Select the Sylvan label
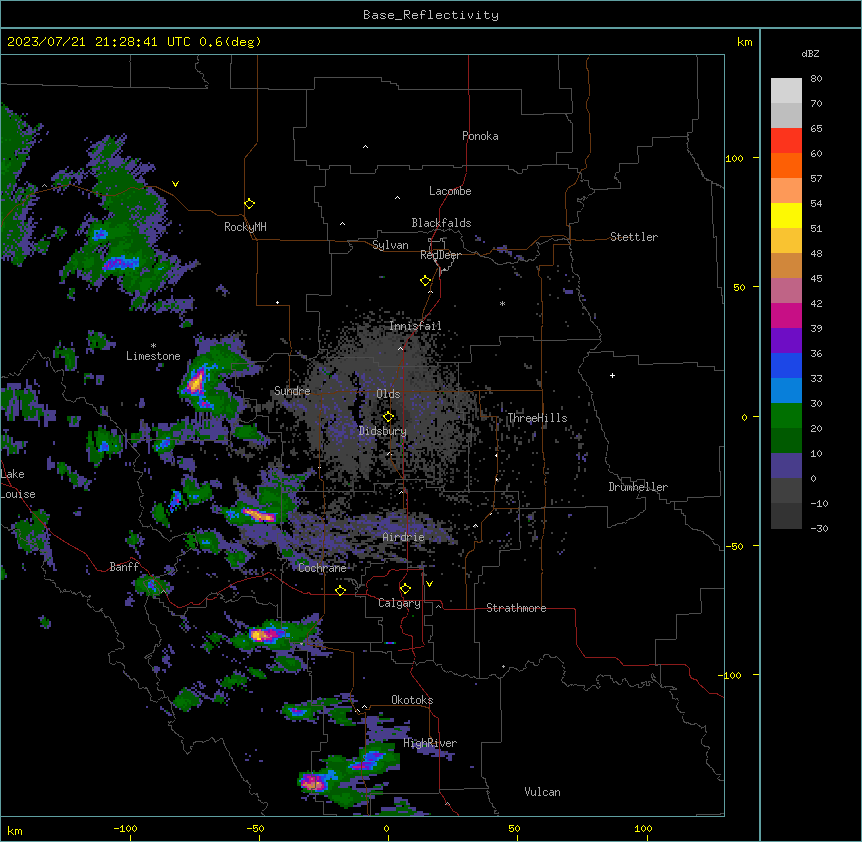 [390, 245]
